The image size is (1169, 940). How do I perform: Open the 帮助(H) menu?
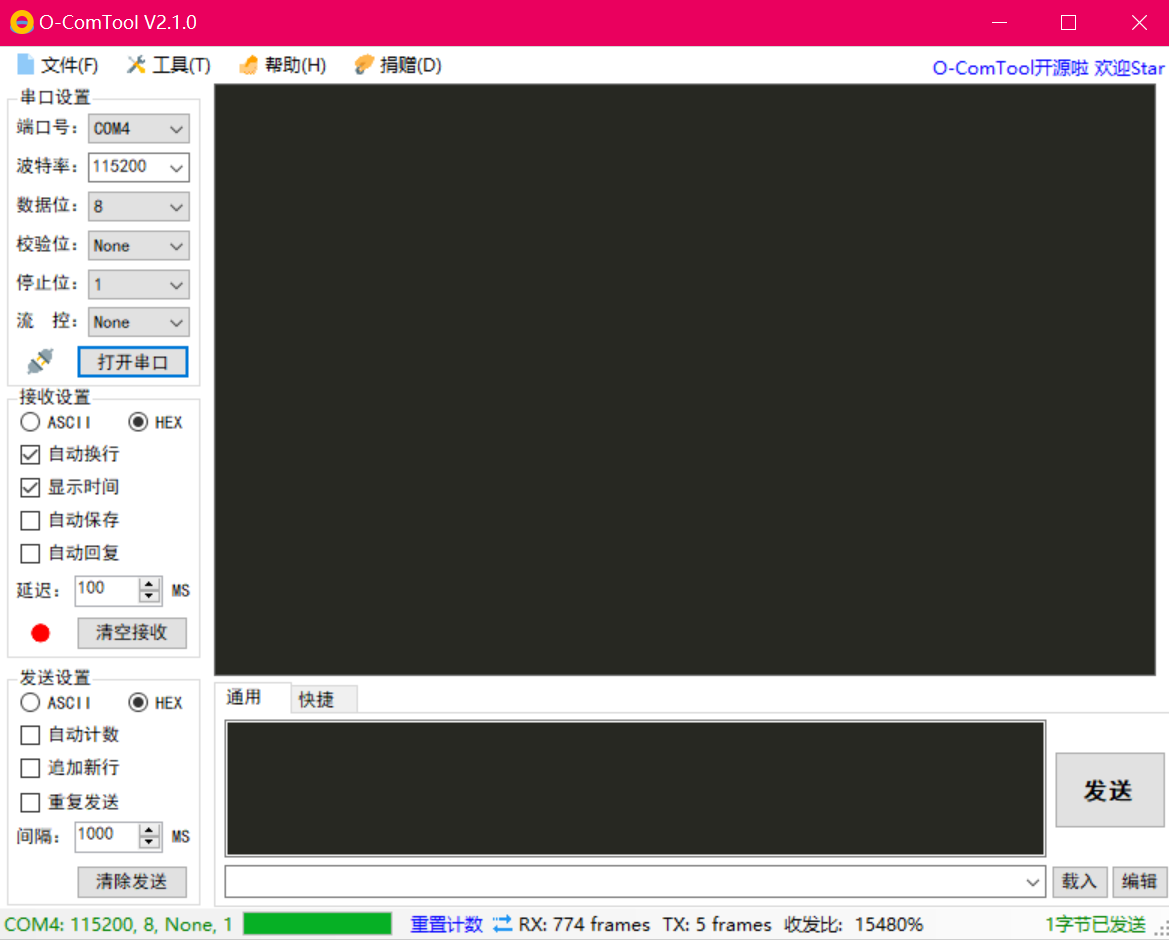tap(283, 65)
